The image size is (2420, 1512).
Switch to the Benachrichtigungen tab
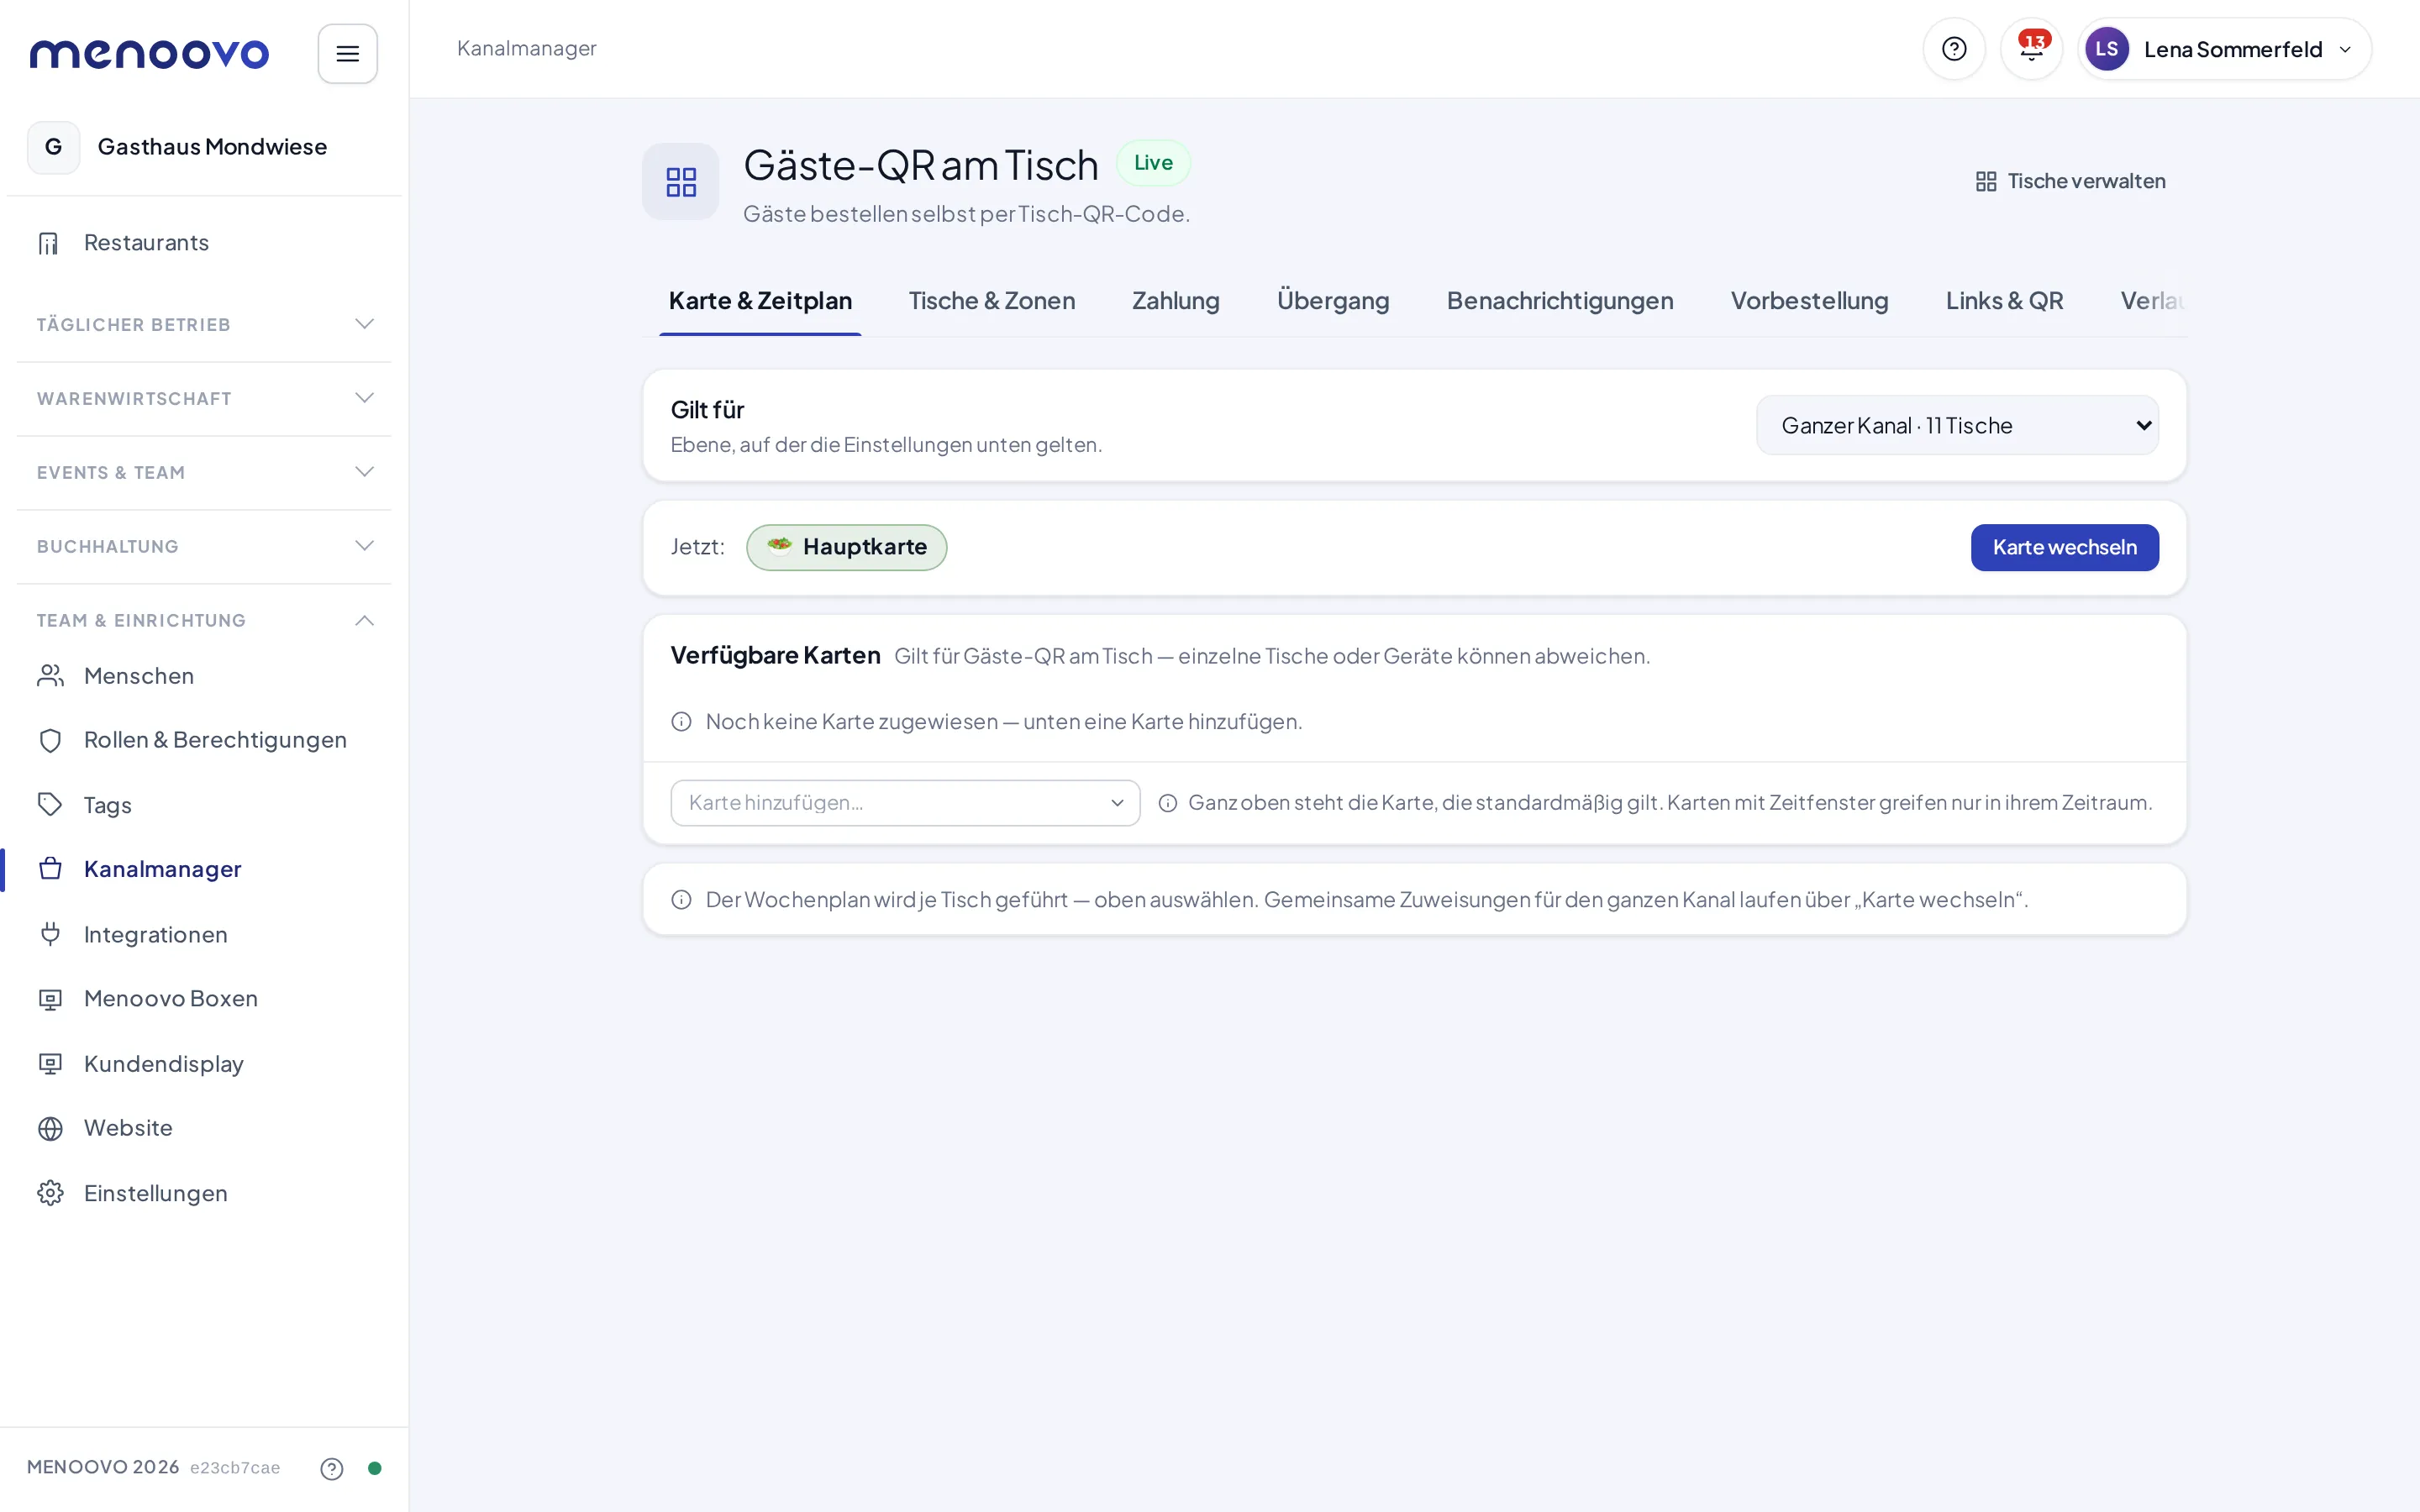(x=1560, y=301)
